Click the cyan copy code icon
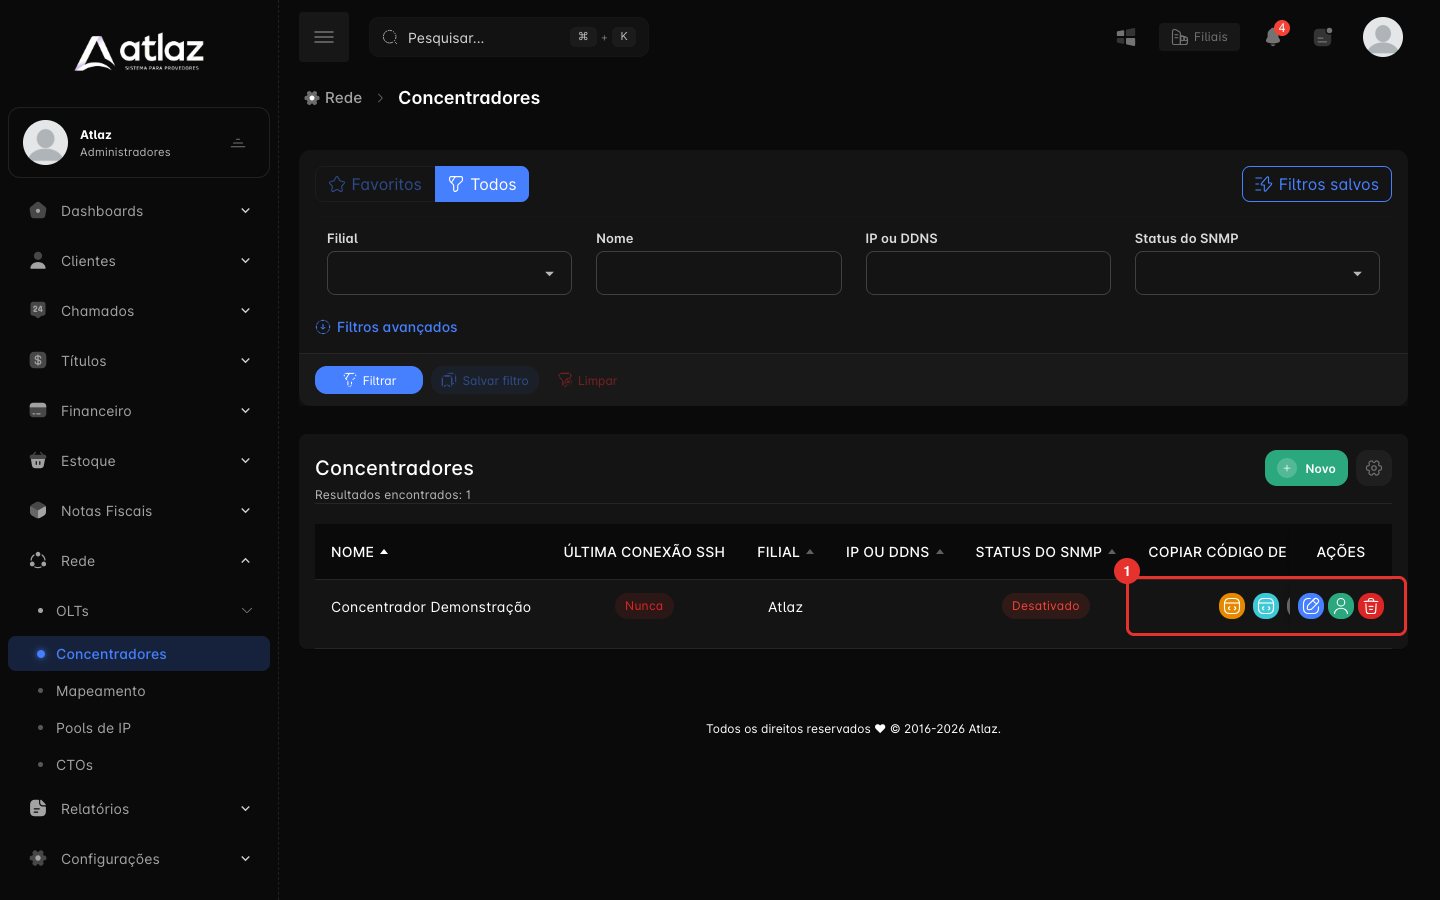Viewport: 1440px width, 900px height. pos(1266,606)
